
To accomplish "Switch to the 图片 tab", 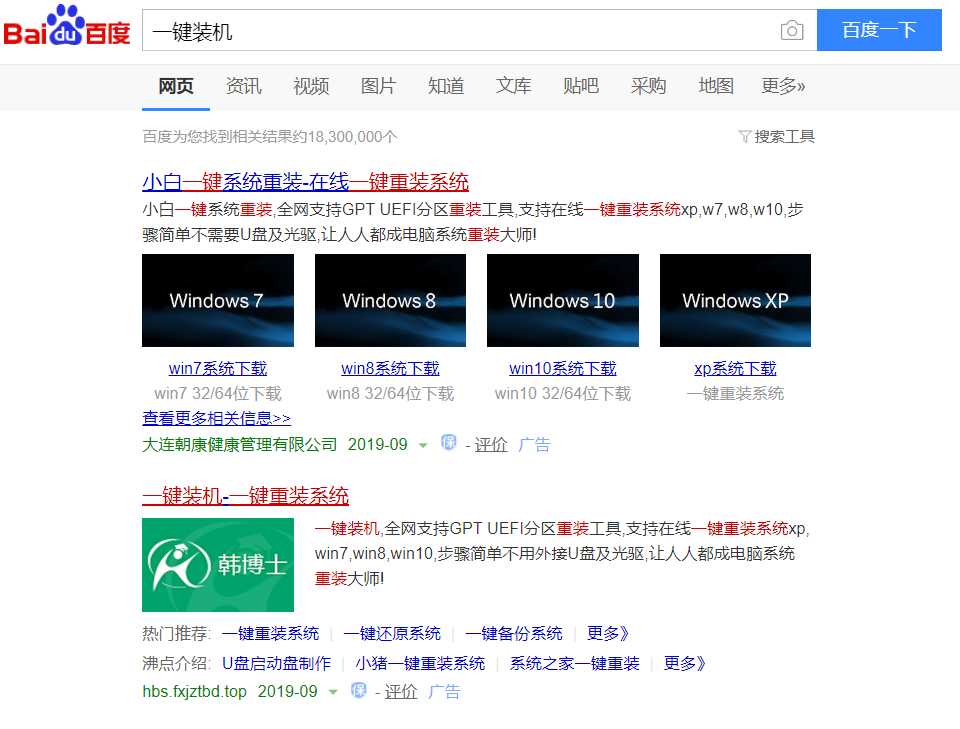I will point(378,86).
